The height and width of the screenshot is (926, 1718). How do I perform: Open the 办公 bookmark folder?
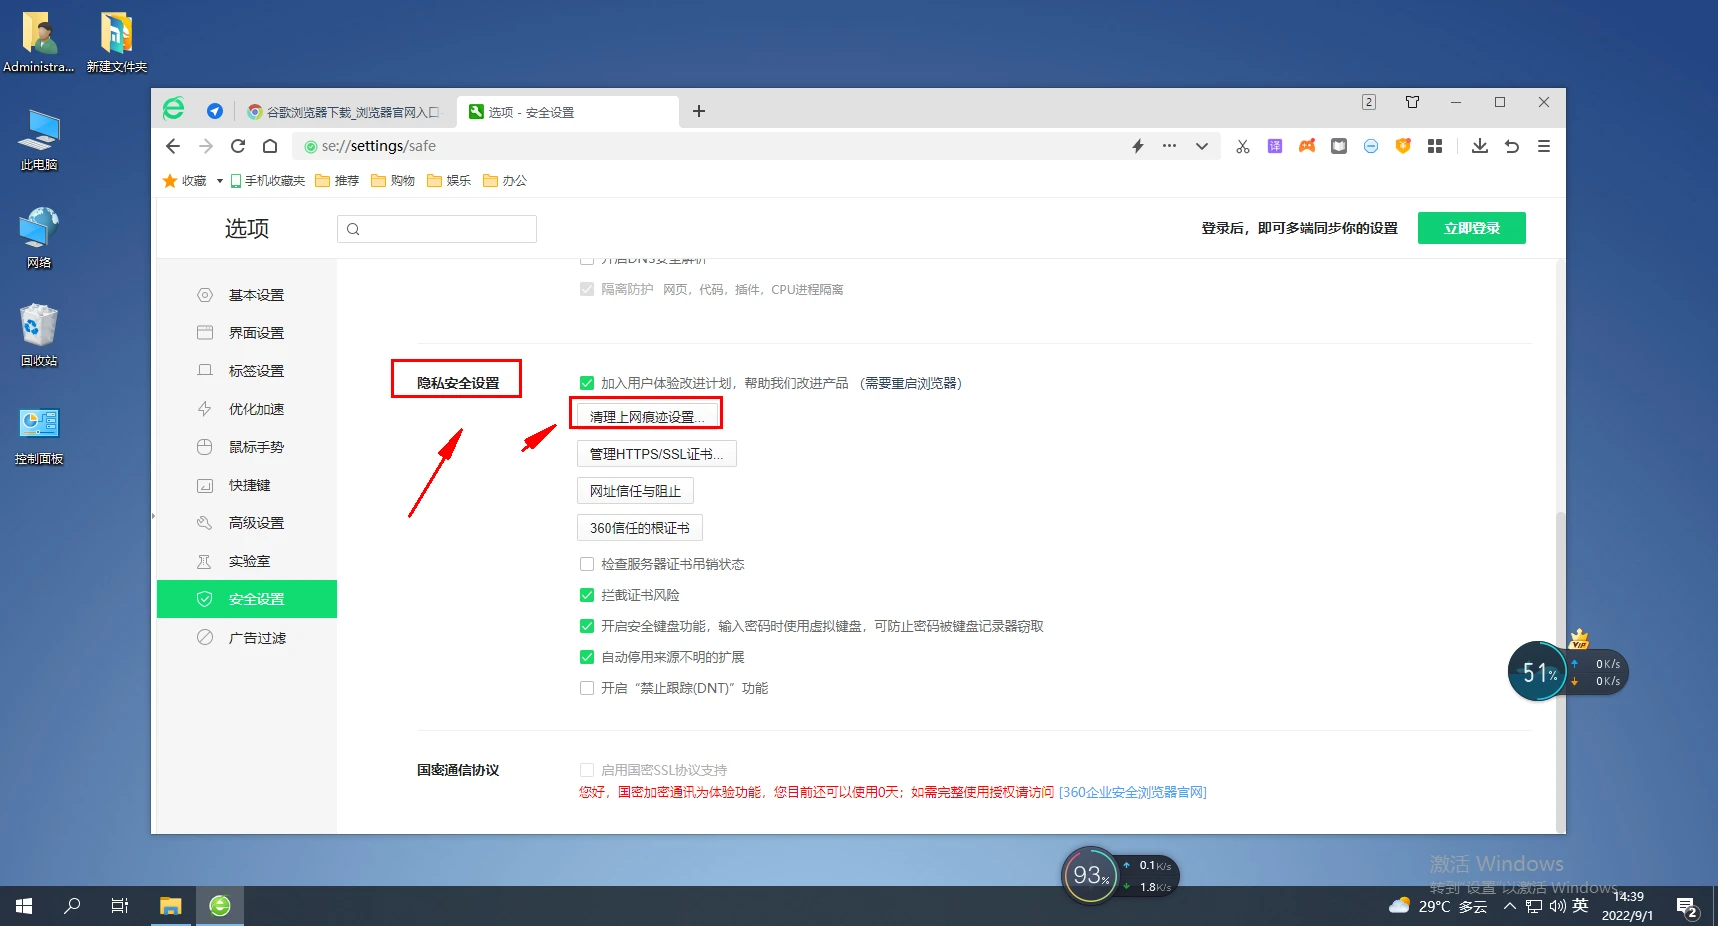coord(505,181)
